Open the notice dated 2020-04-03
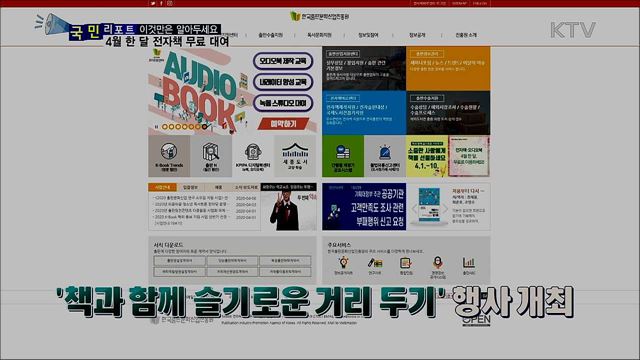 pos(205,204)
